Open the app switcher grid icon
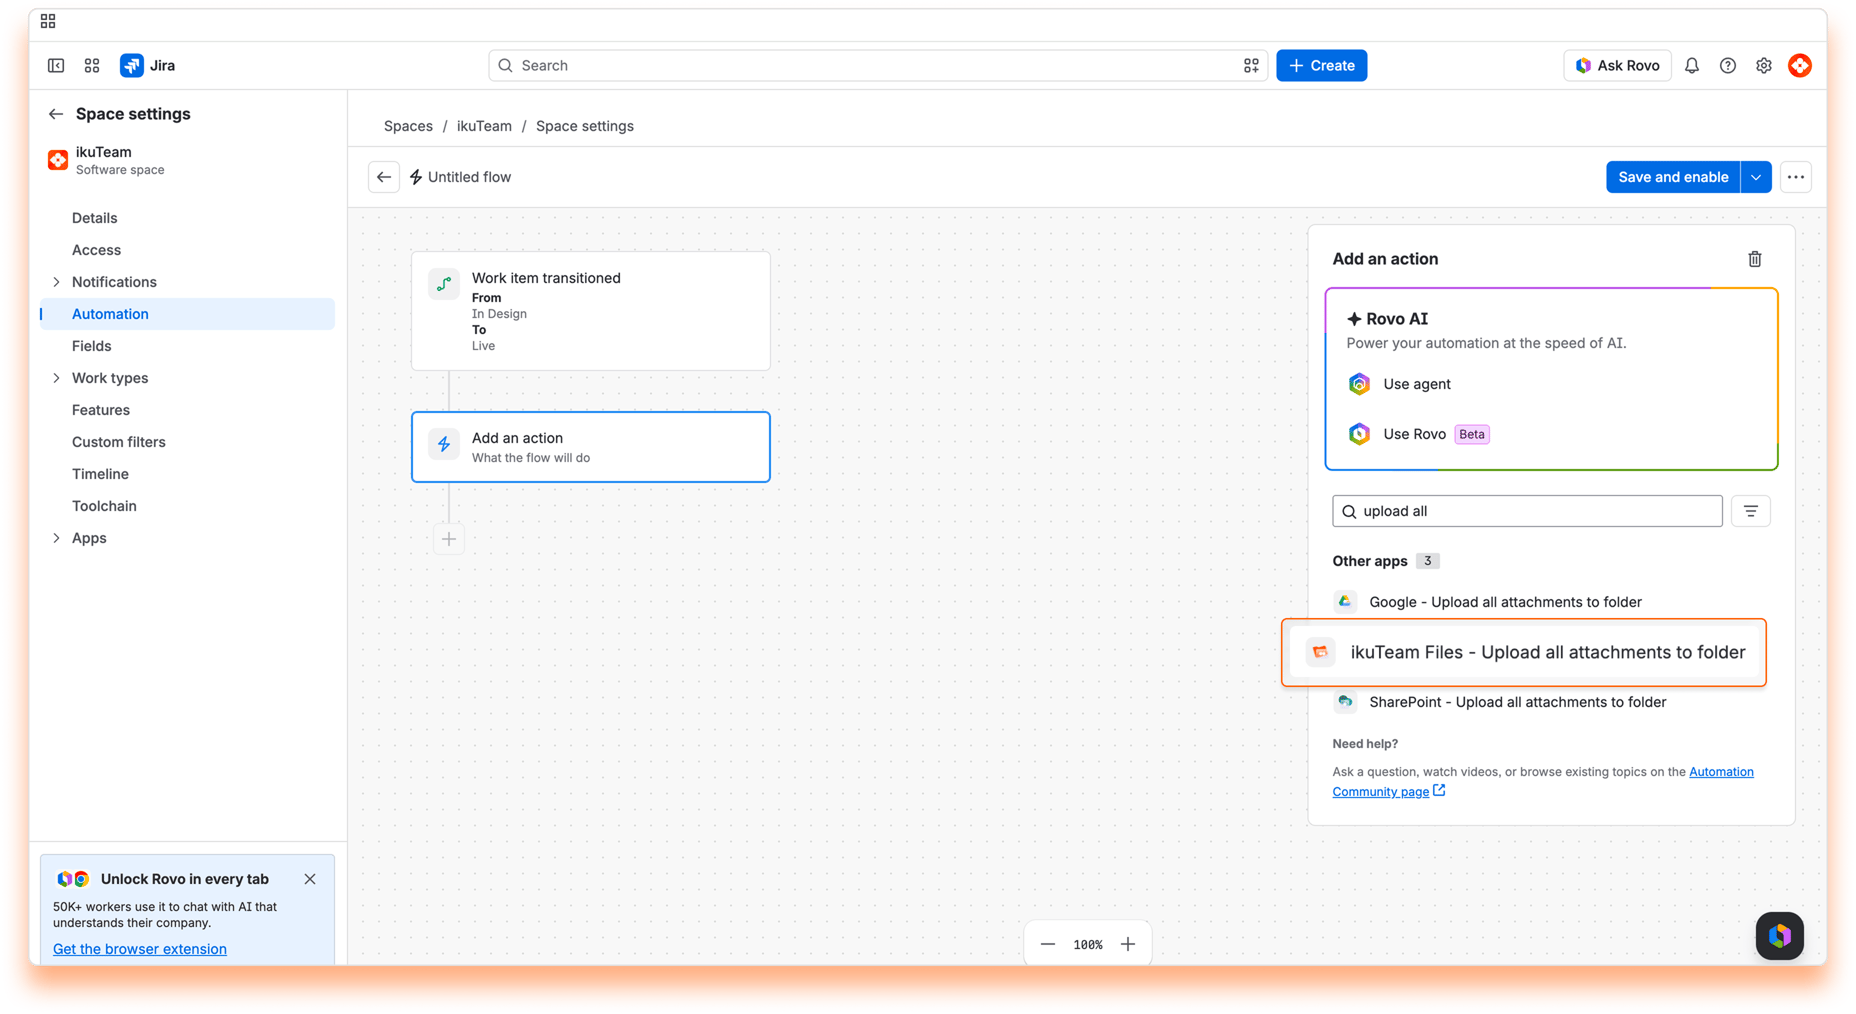 pos(92,65)
